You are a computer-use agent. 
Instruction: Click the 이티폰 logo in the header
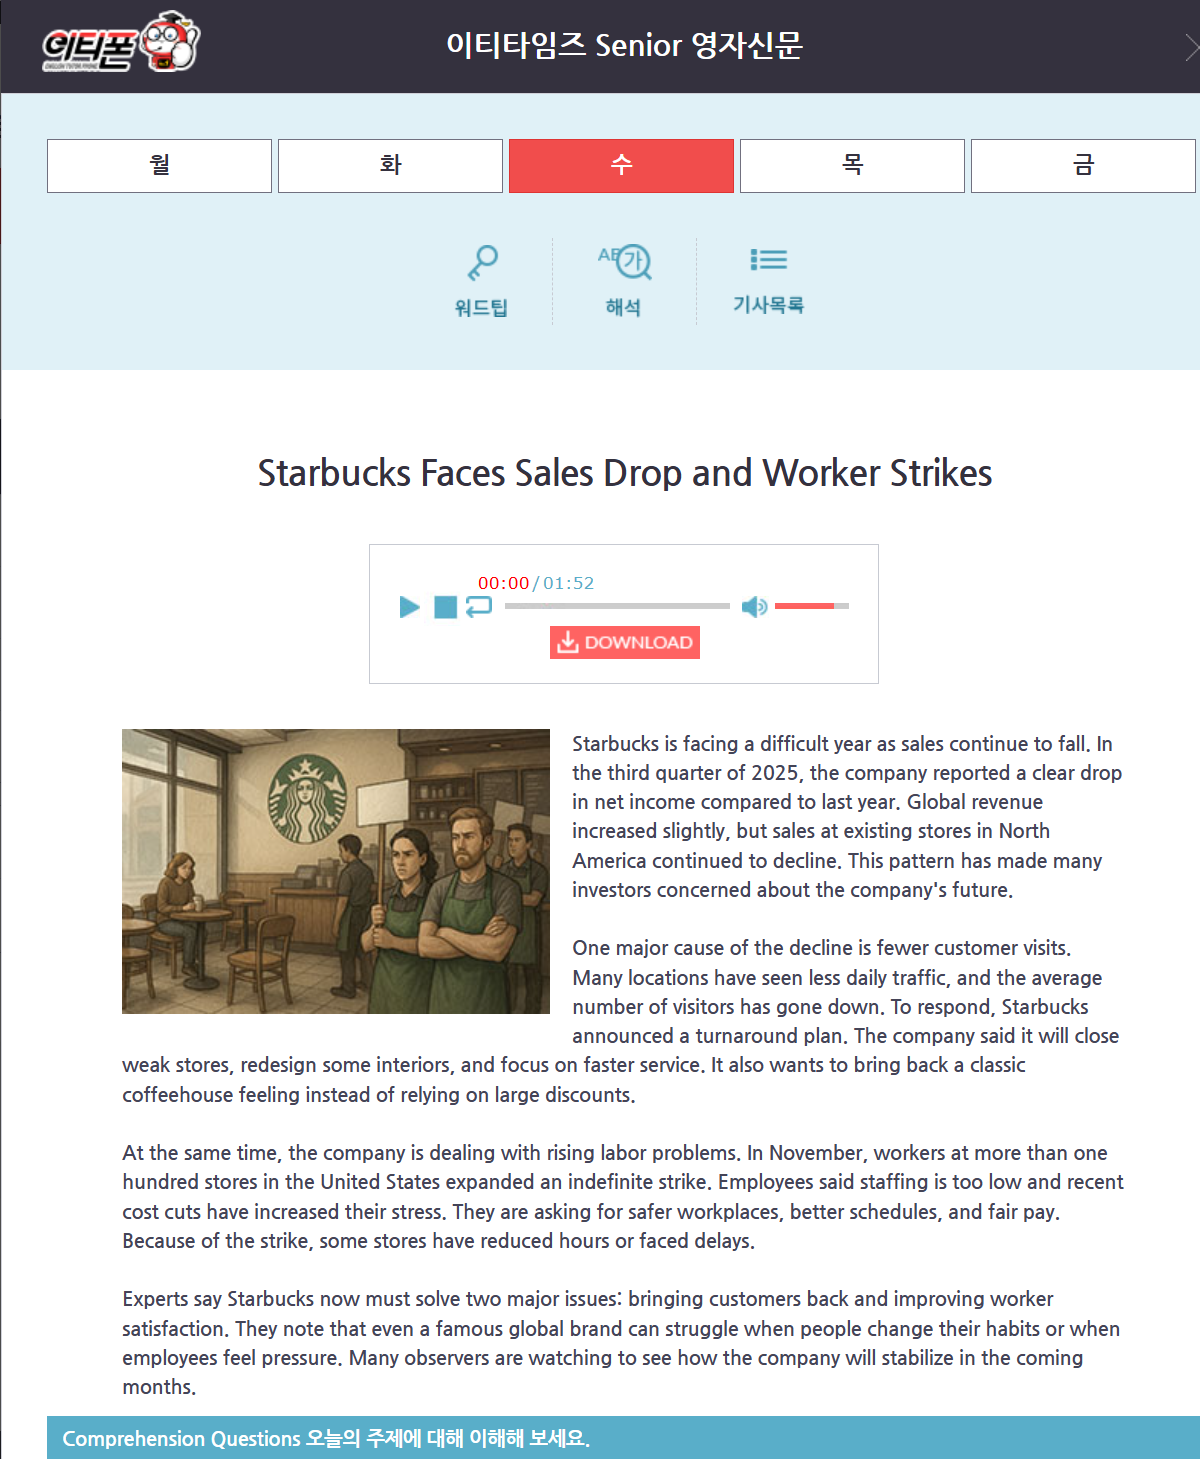pyautogui.click(x=120, y=44)
